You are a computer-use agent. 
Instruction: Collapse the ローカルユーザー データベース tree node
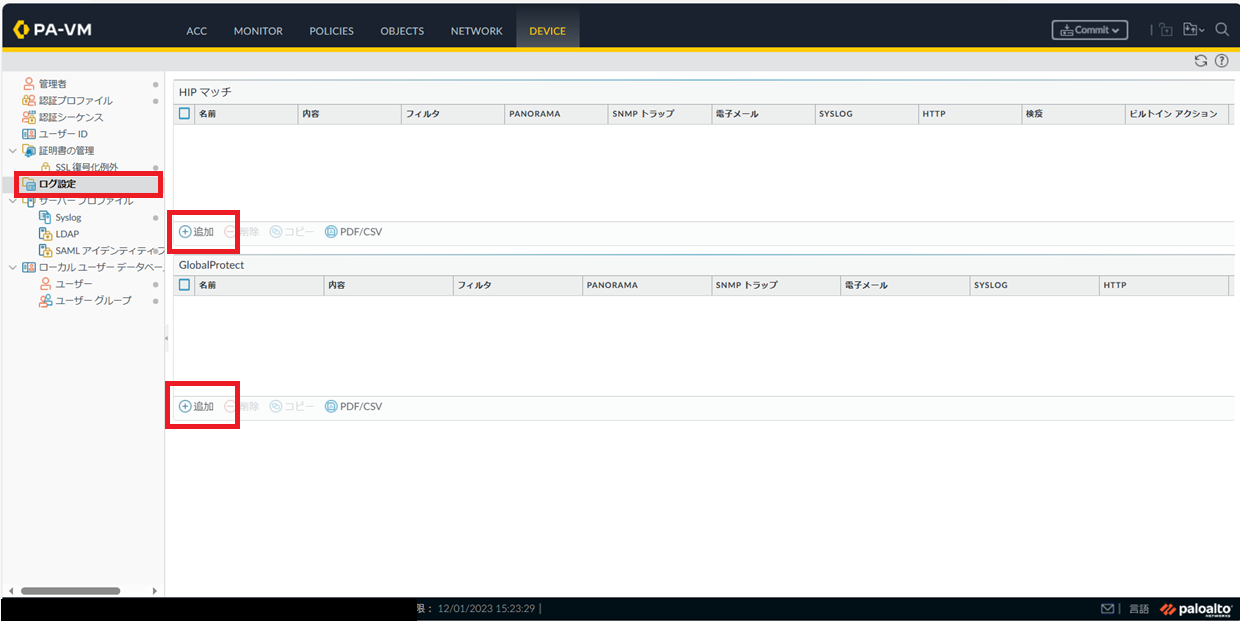click(x=12, y=268)
